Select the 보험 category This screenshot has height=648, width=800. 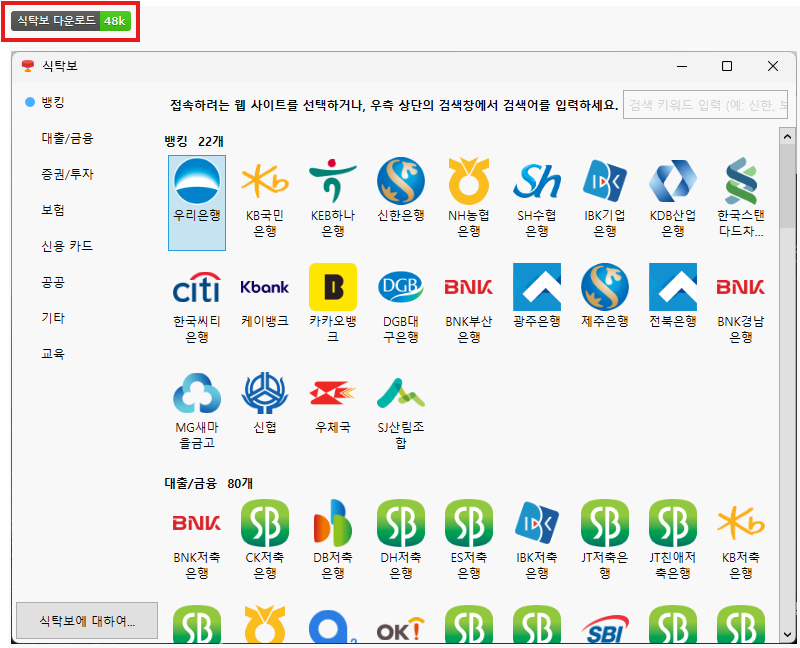click(53, 210)
